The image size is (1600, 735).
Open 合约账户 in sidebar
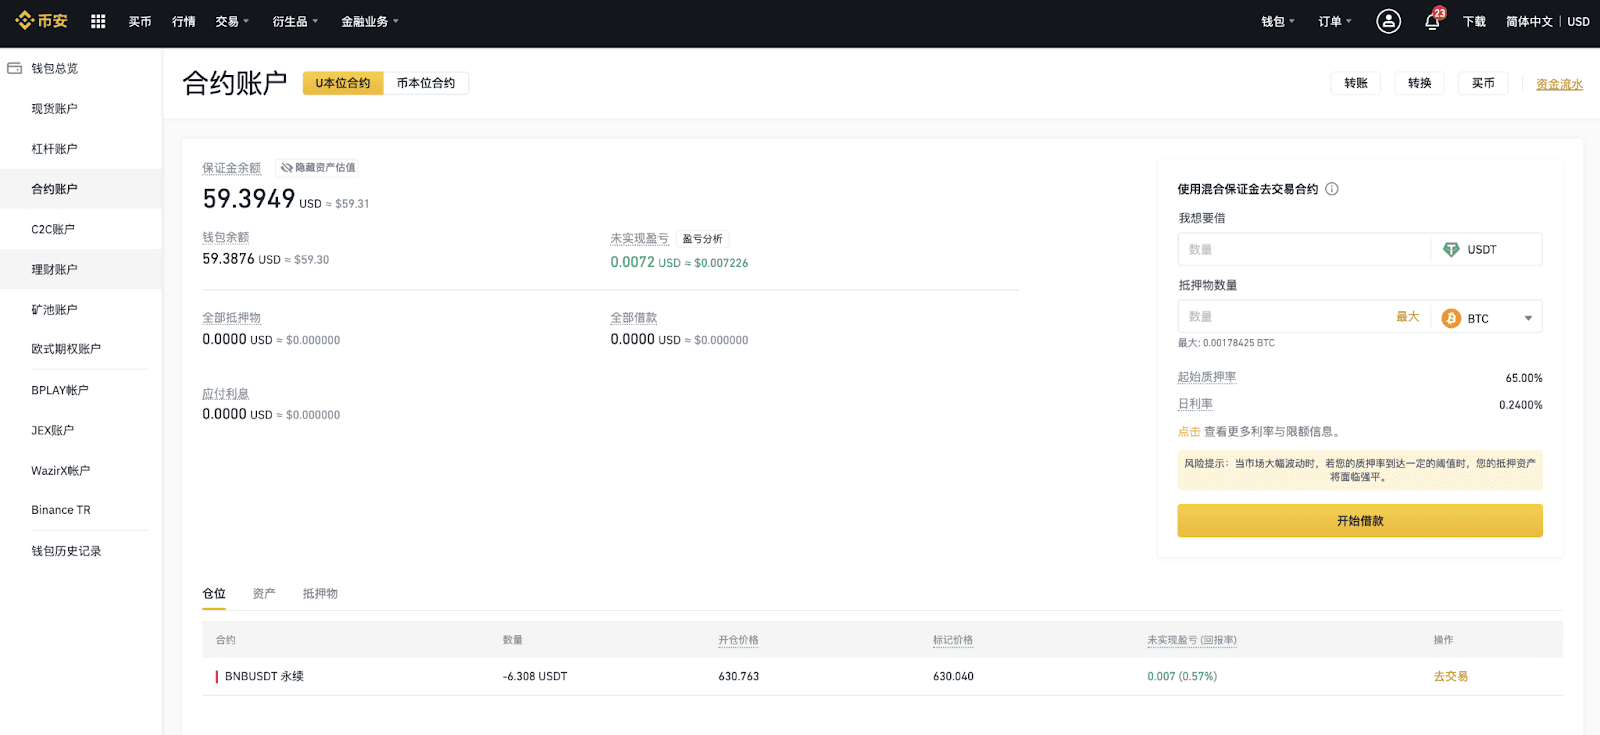(x=54, y=189)
